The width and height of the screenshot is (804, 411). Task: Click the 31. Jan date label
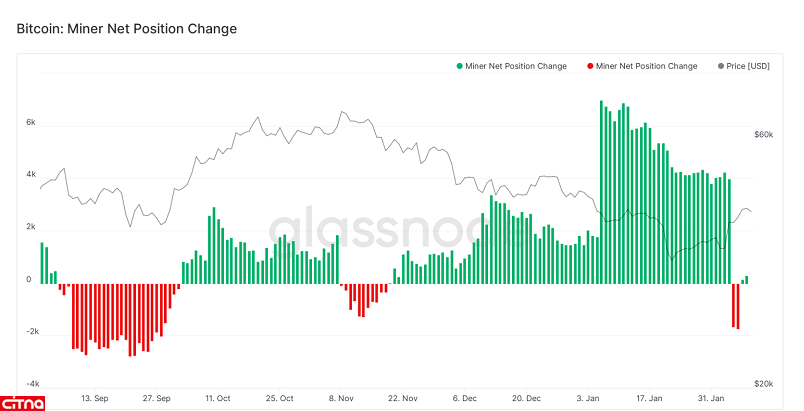(711, 398)
